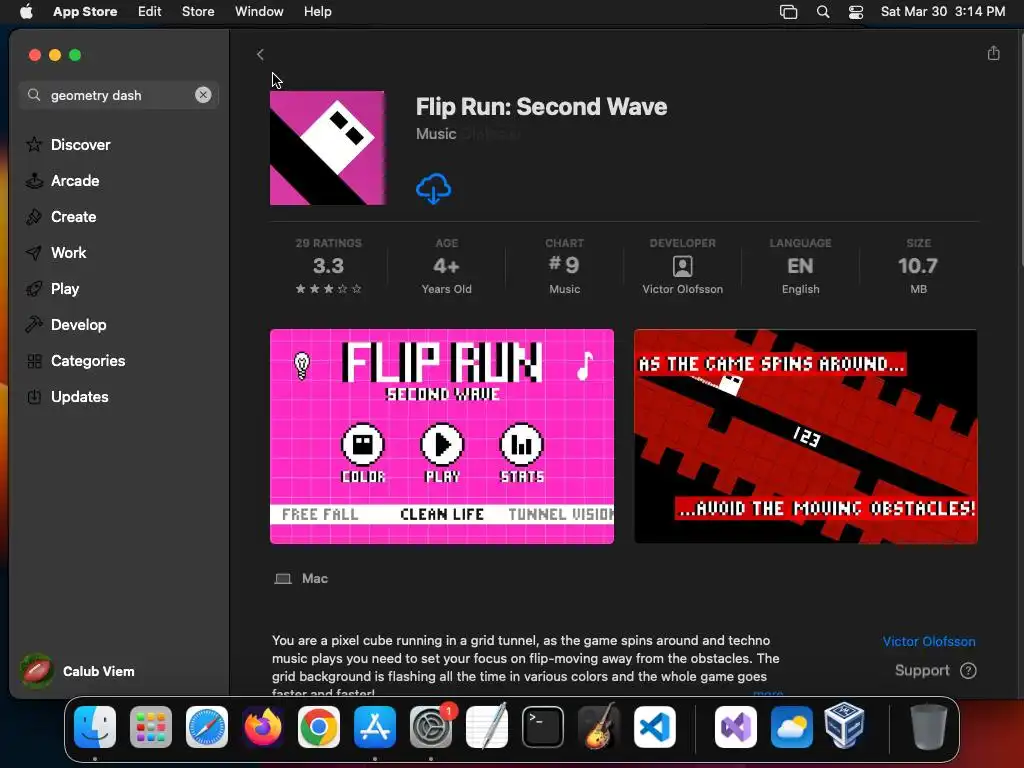Click the App Store Dock icon
Image resolution: width=1024 pixels, height=768 pixels.
pyautogui.click(x=375, y=727)
